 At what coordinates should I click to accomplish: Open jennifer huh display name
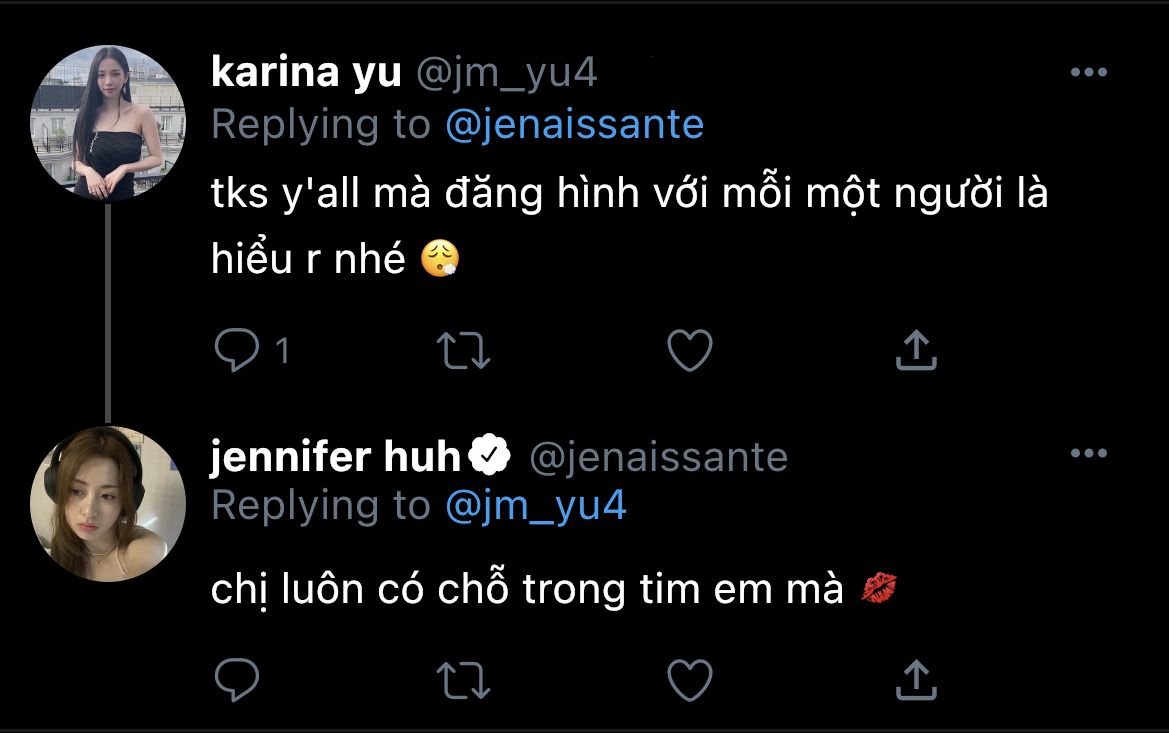[x=335, y=456]
